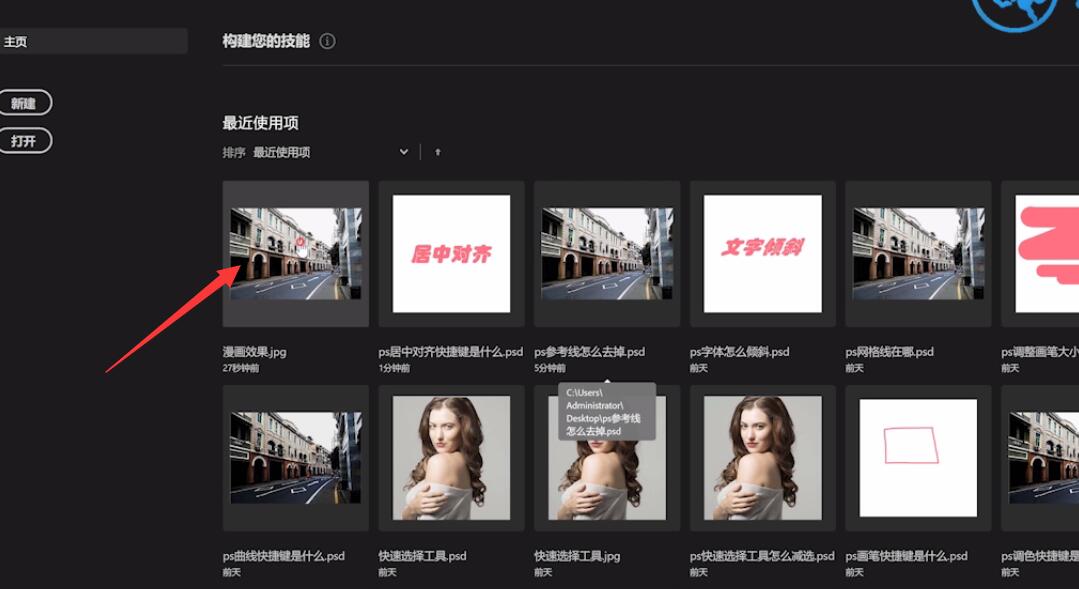Click the ps参考线怎么去掉.psd file name label
This screenshot has width=1079, height=589.
(x=590, y=352)
